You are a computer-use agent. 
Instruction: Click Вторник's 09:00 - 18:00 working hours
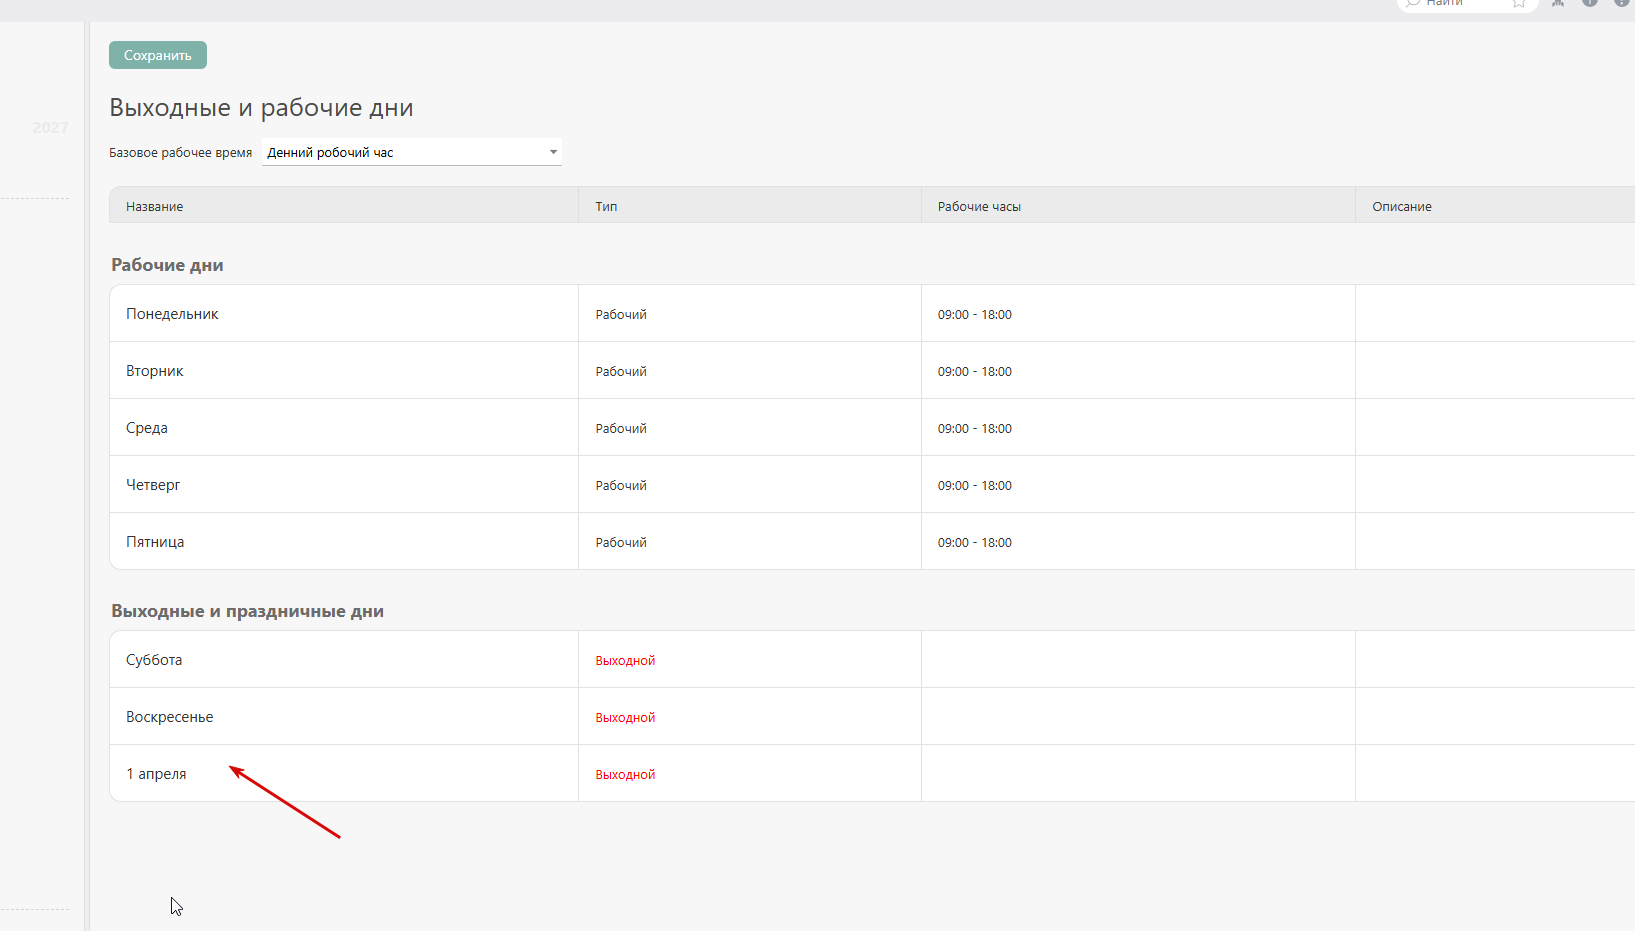pos(975,371)
